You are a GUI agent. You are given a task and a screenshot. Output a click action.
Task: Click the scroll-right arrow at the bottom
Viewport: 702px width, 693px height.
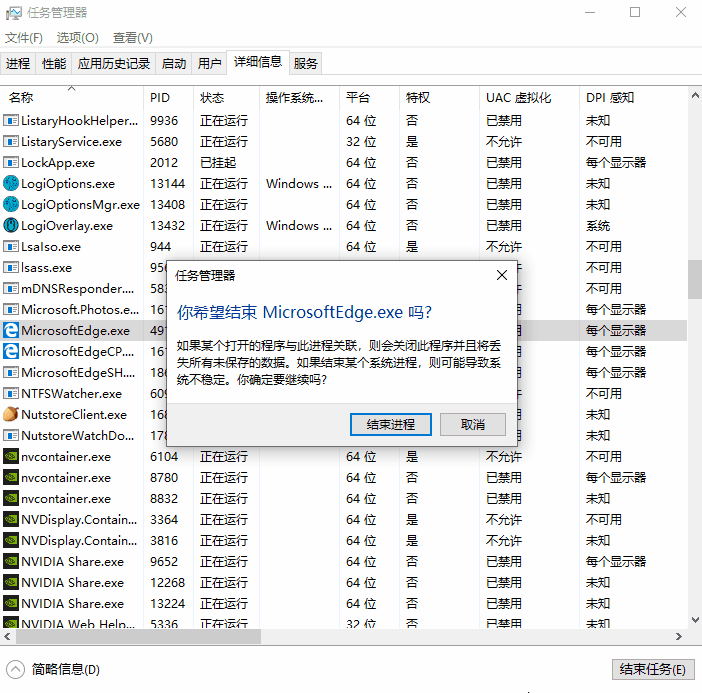679,636
